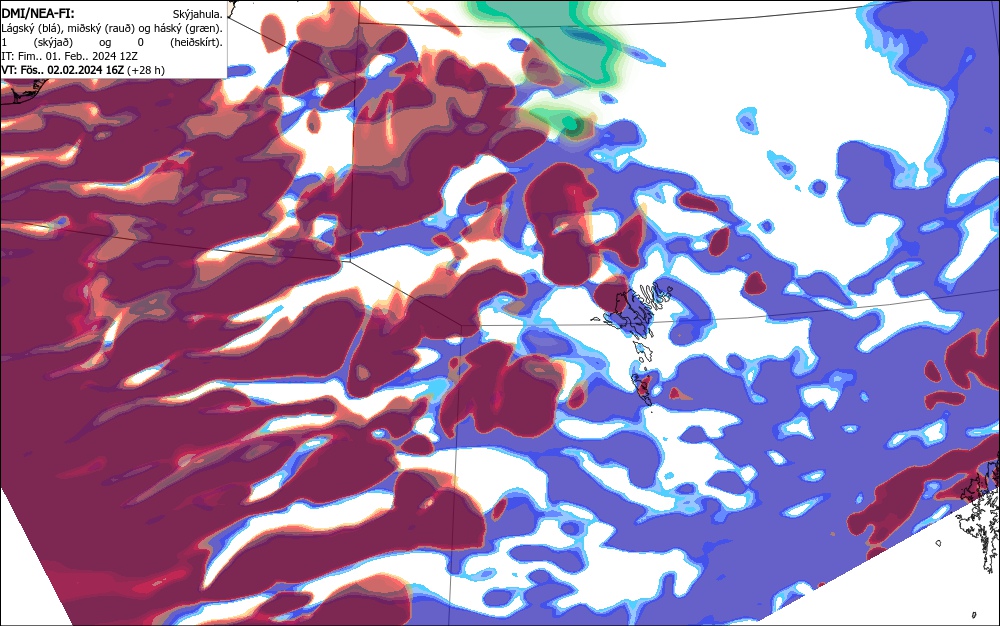Click the IT: Fim.. 01. Feb.. 2024 12Z line
The image size is (1000, 626).
tap(70, 56)
